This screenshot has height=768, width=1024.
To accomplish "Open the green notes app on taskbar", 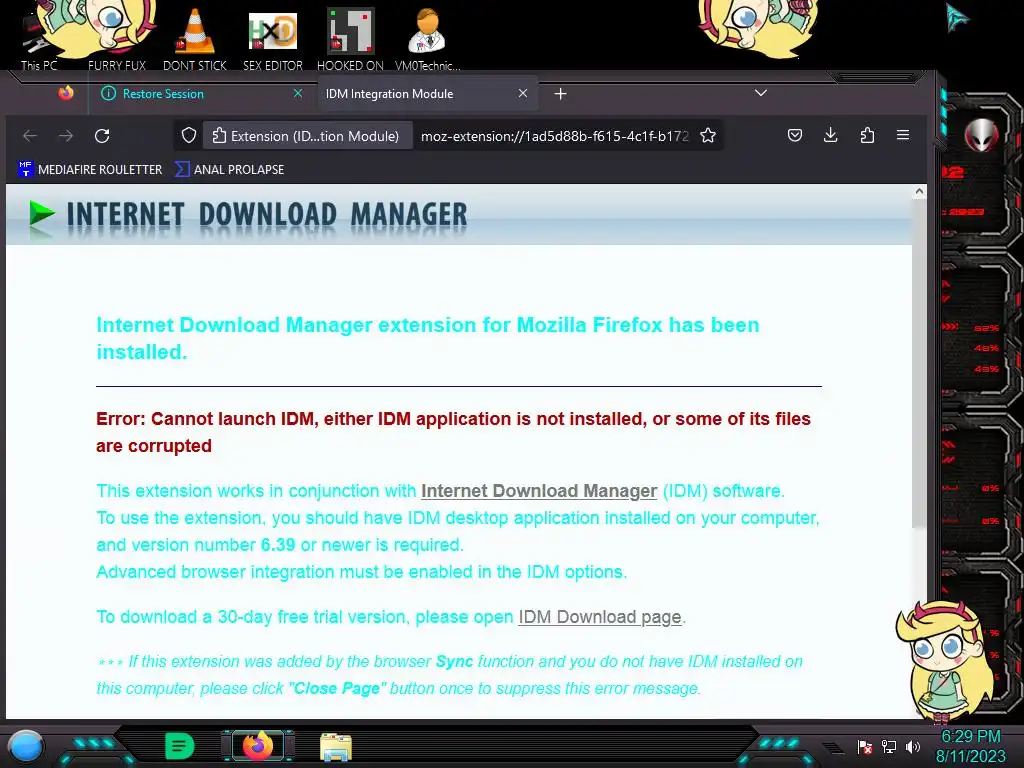I will pos(180,746).
